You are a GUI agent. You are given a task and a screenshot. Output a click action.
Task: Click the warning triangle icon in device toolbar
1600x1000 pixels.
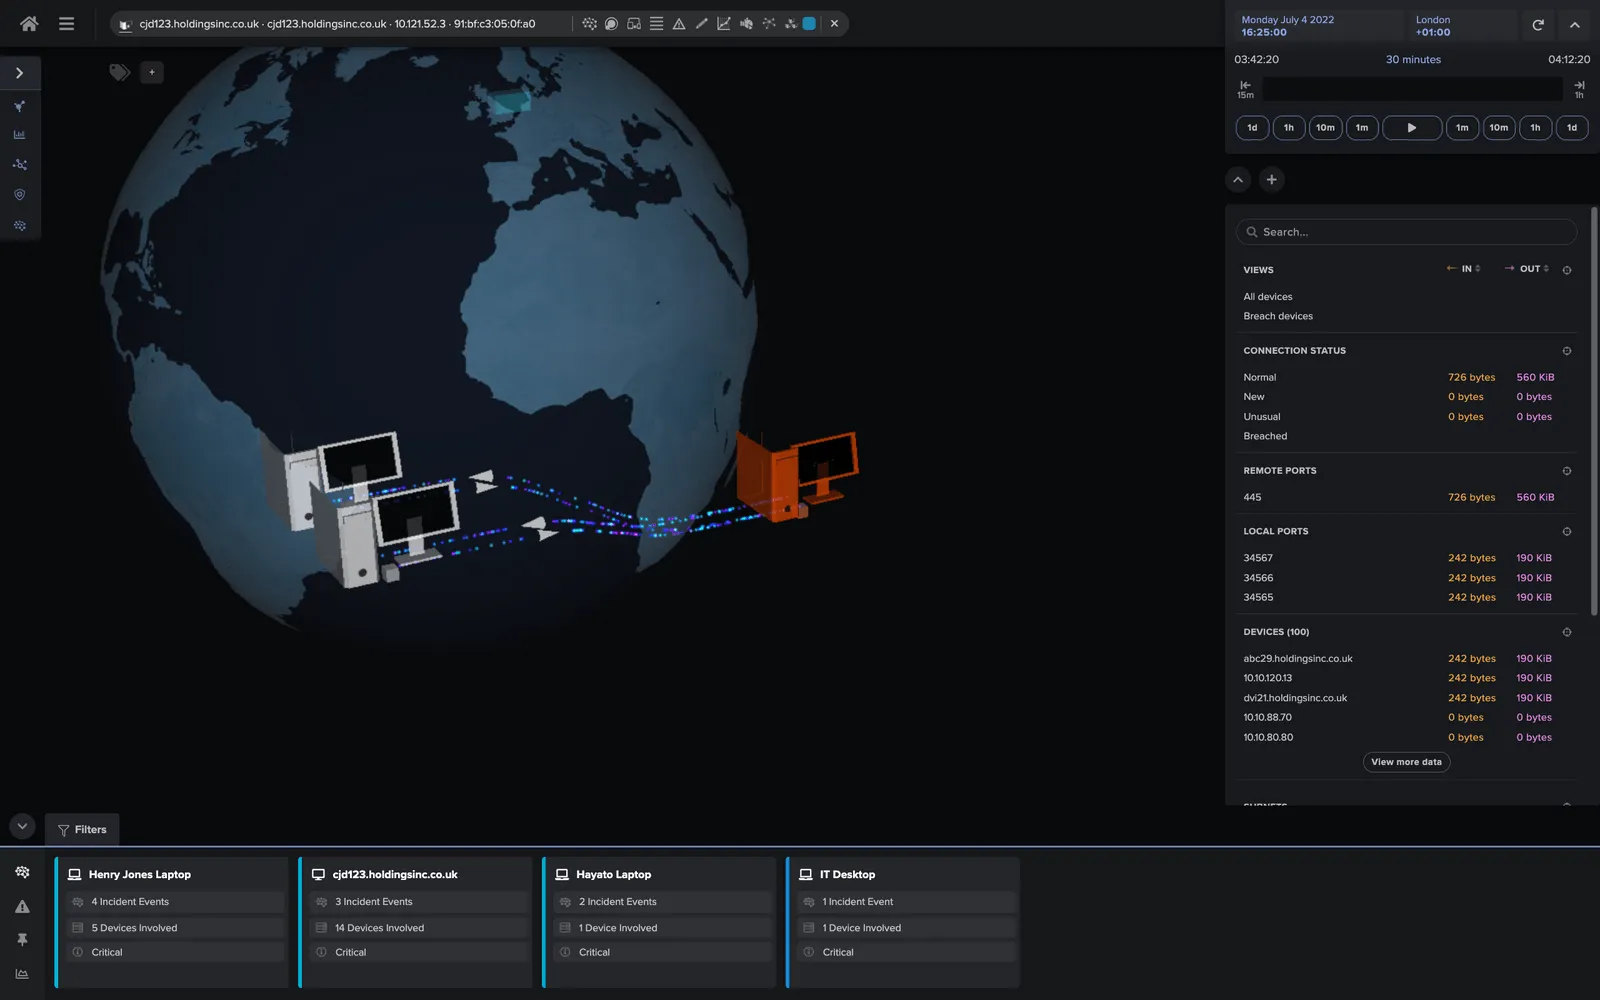(x=679, y=23)
